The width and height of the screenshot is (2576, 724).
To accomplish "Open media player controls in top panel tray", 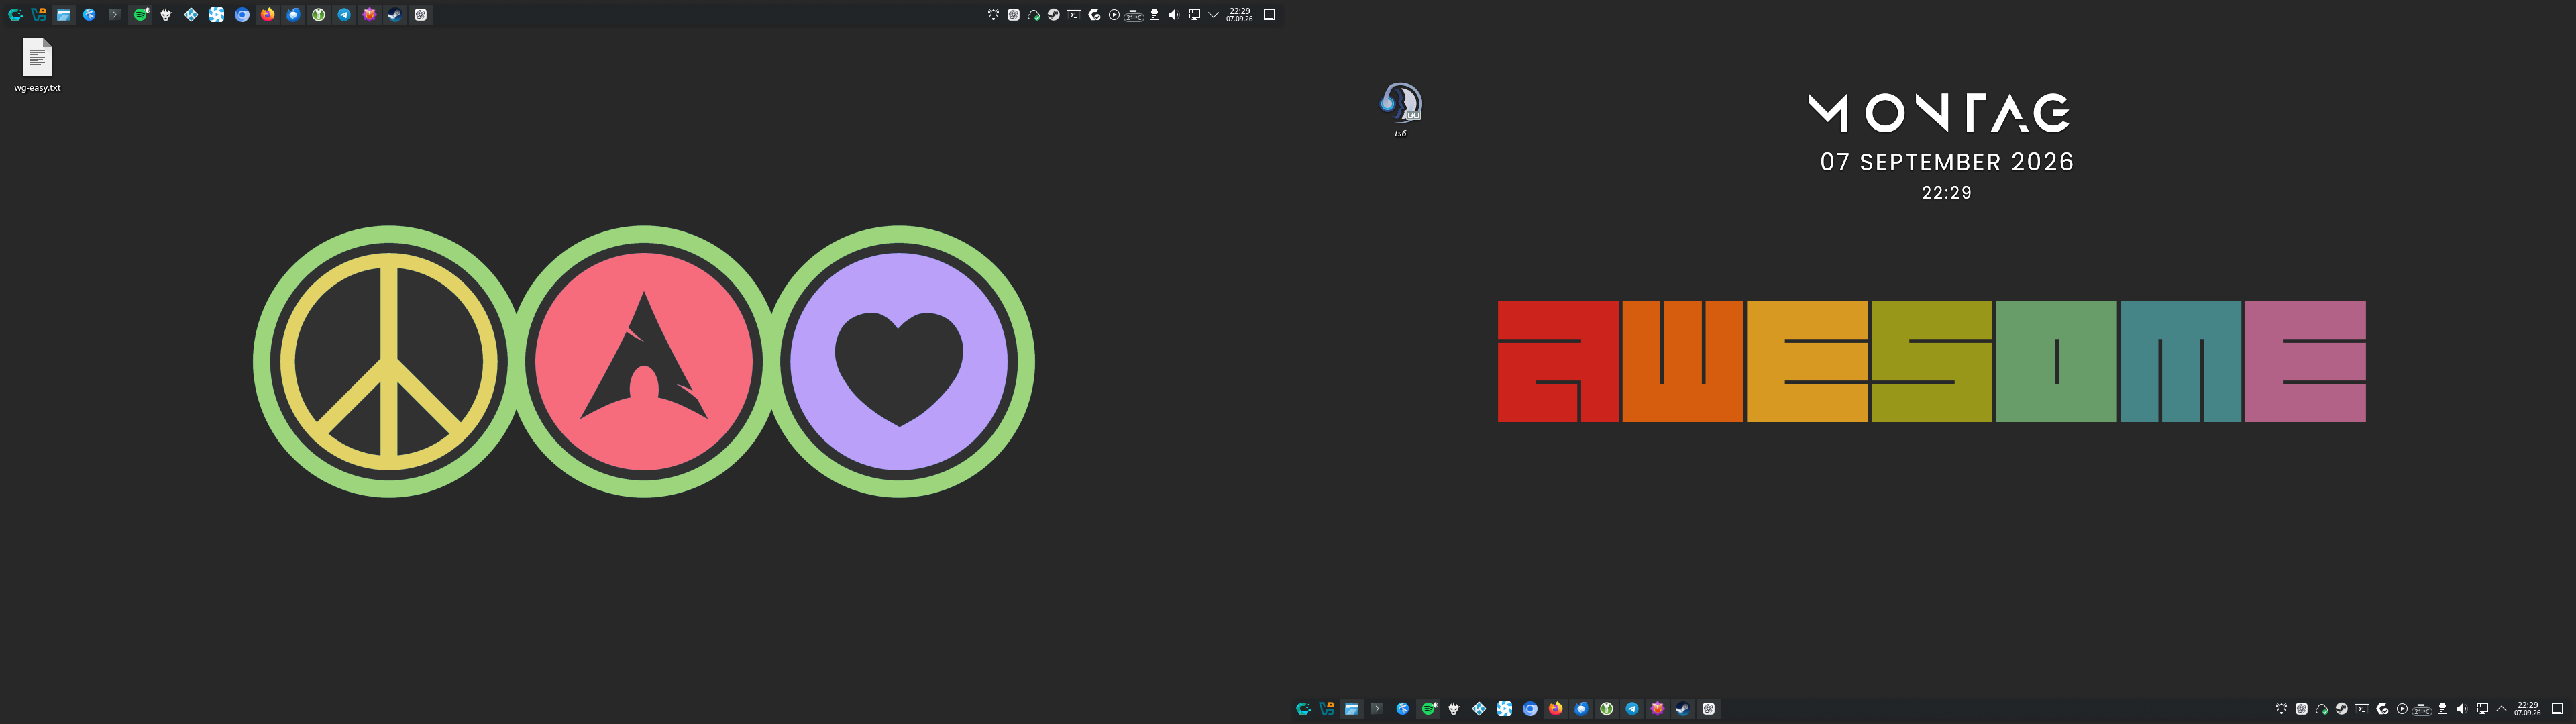I will tap(1115, 15).
